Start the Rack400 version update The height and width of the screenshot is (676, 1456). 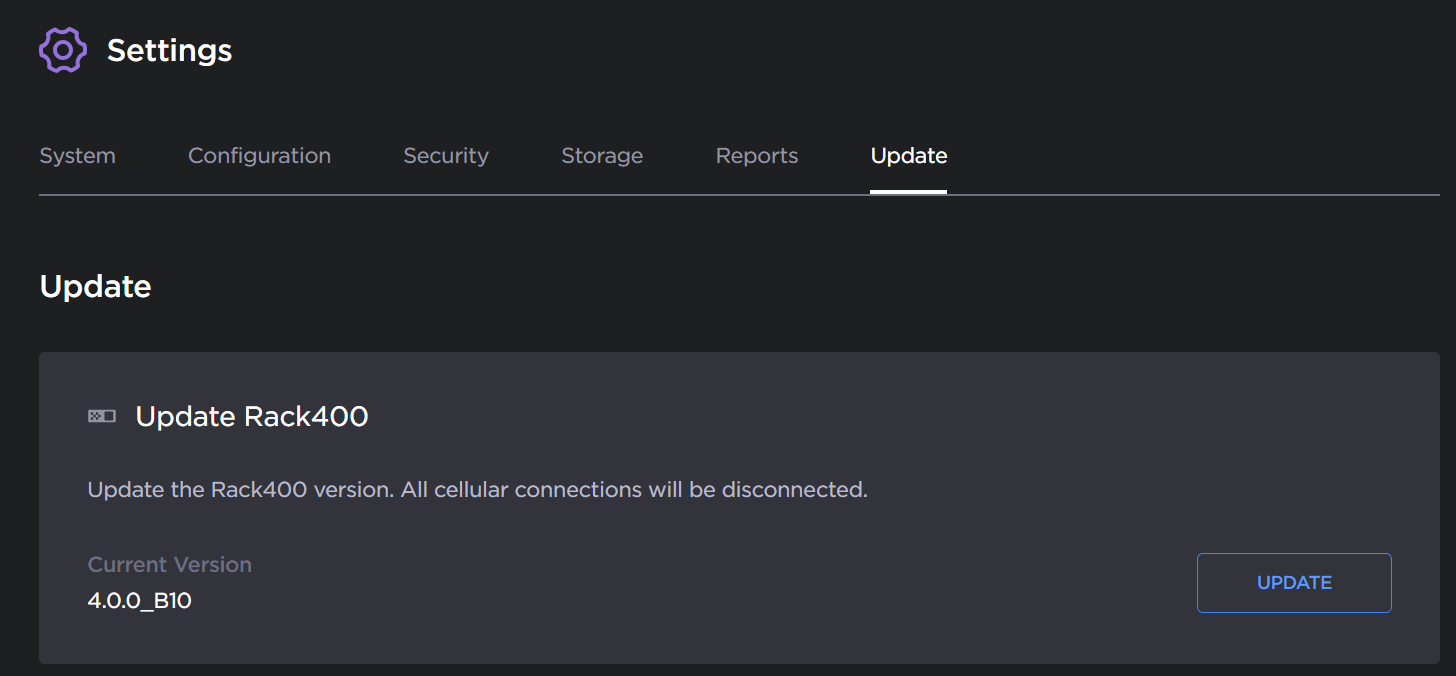pyautogui.click(x=1294, y=582)
